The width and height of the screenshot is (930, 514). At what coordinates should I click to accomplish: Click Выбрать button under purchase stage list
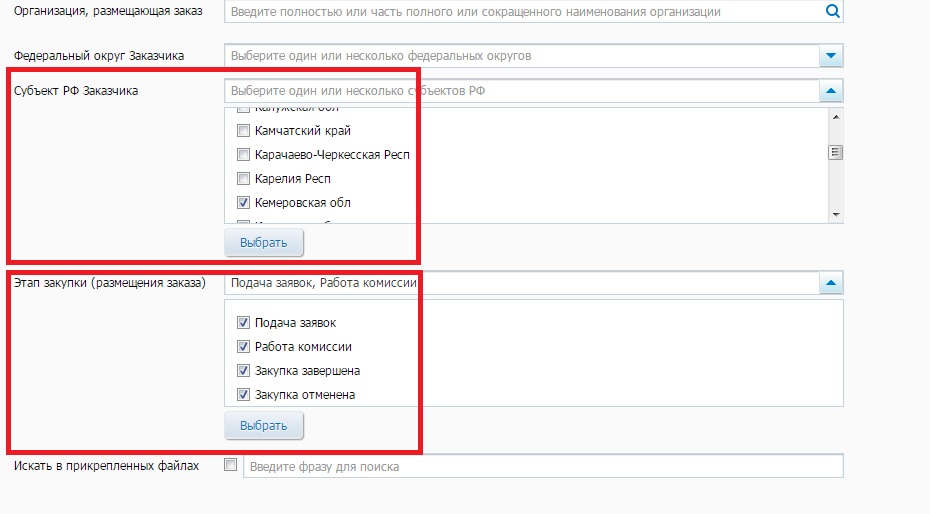click(264, 426)
